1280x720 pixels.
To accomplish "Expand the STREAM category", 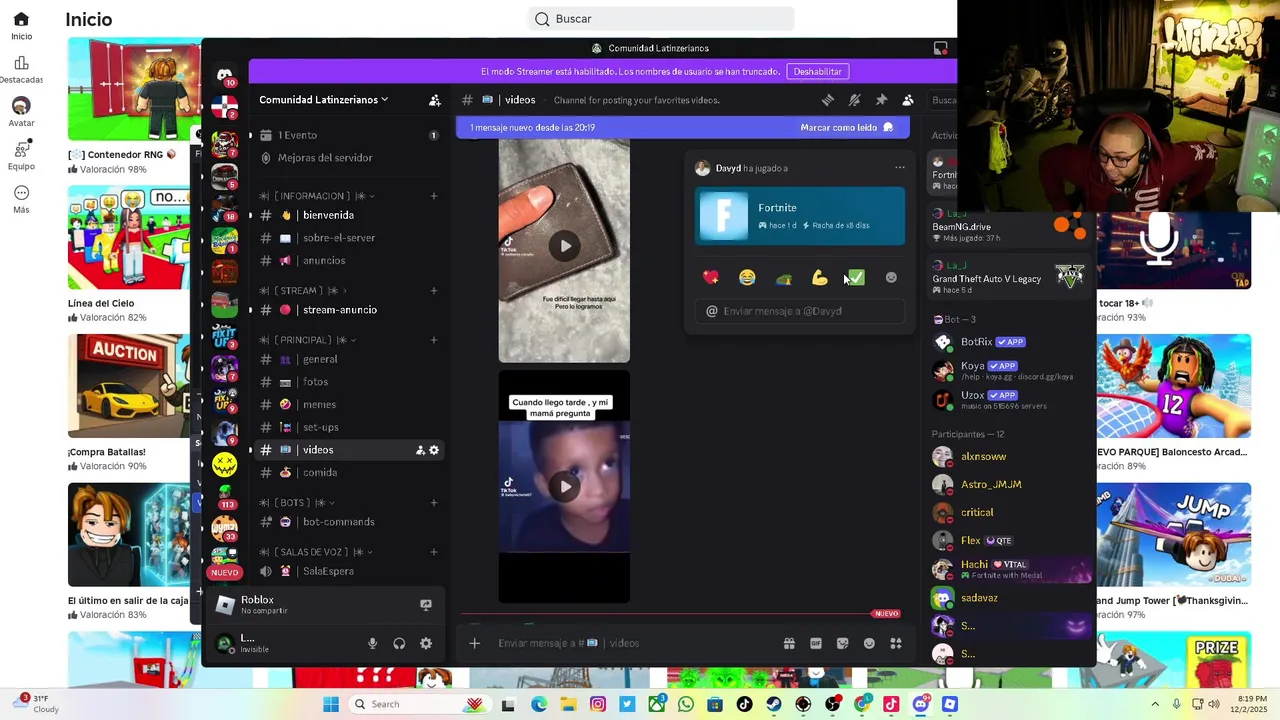I will click(x=304, y=291).
